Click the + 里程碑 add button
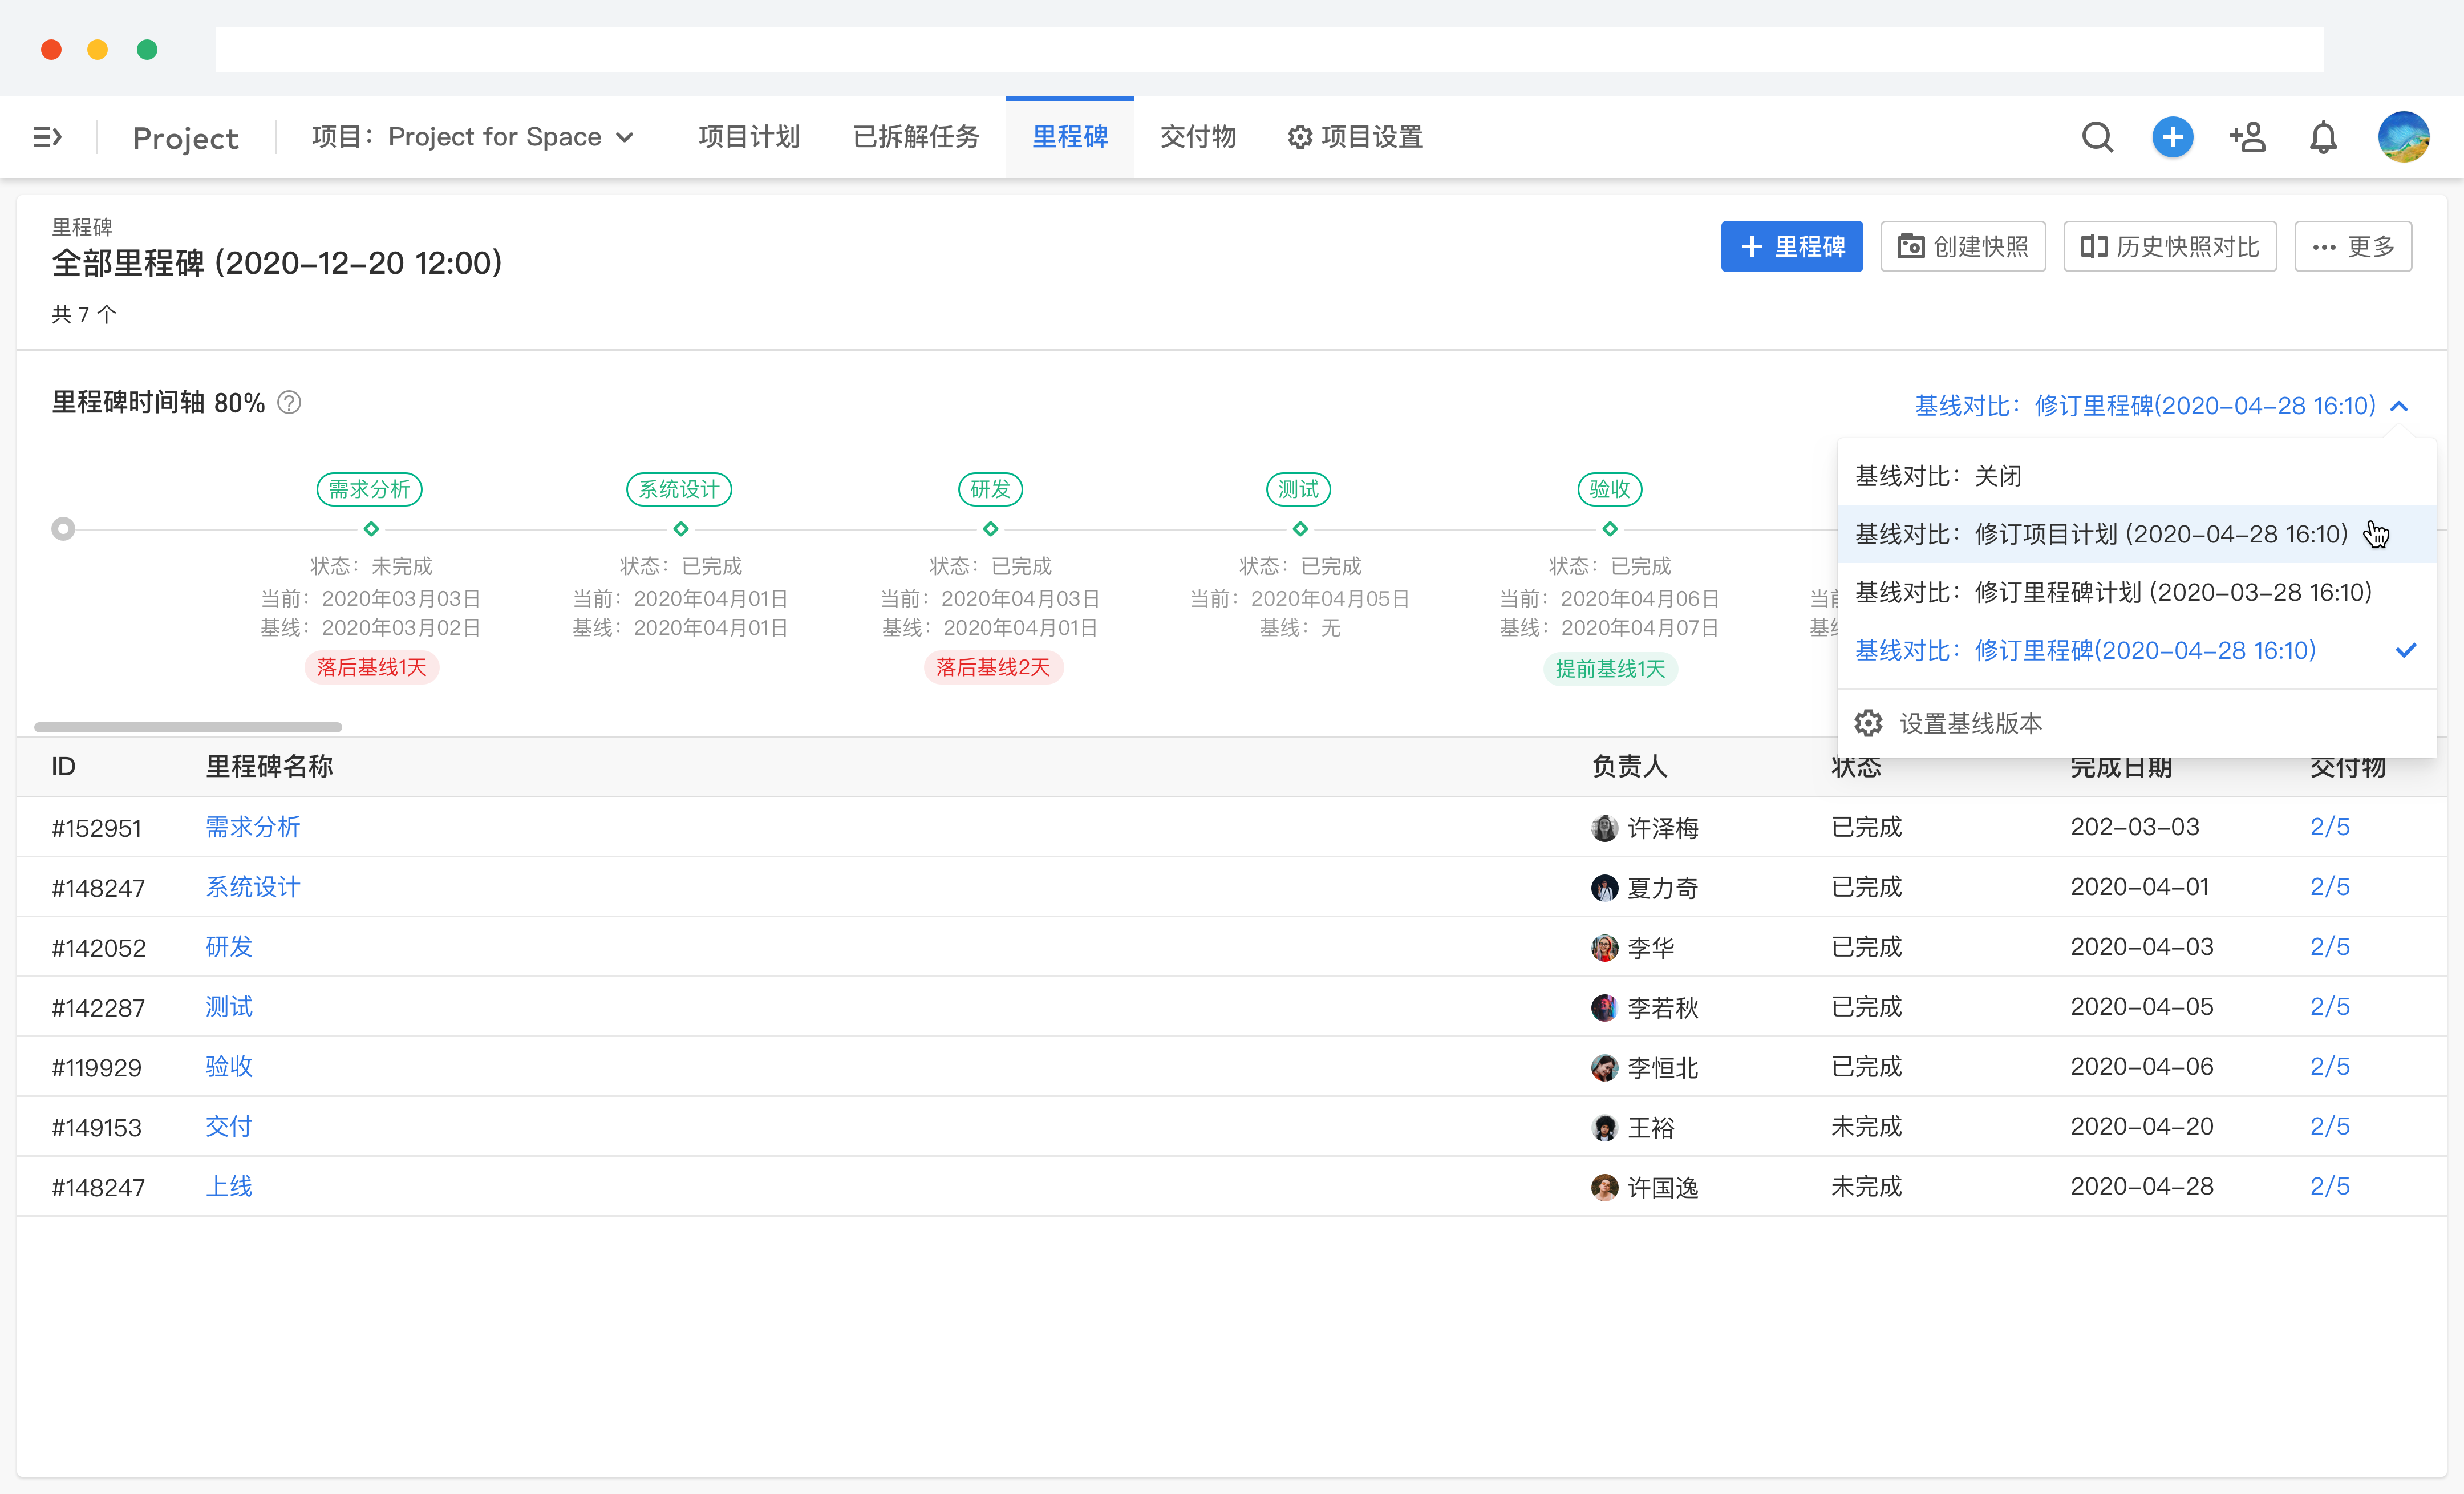2464x1494 pixels. 1791,246
